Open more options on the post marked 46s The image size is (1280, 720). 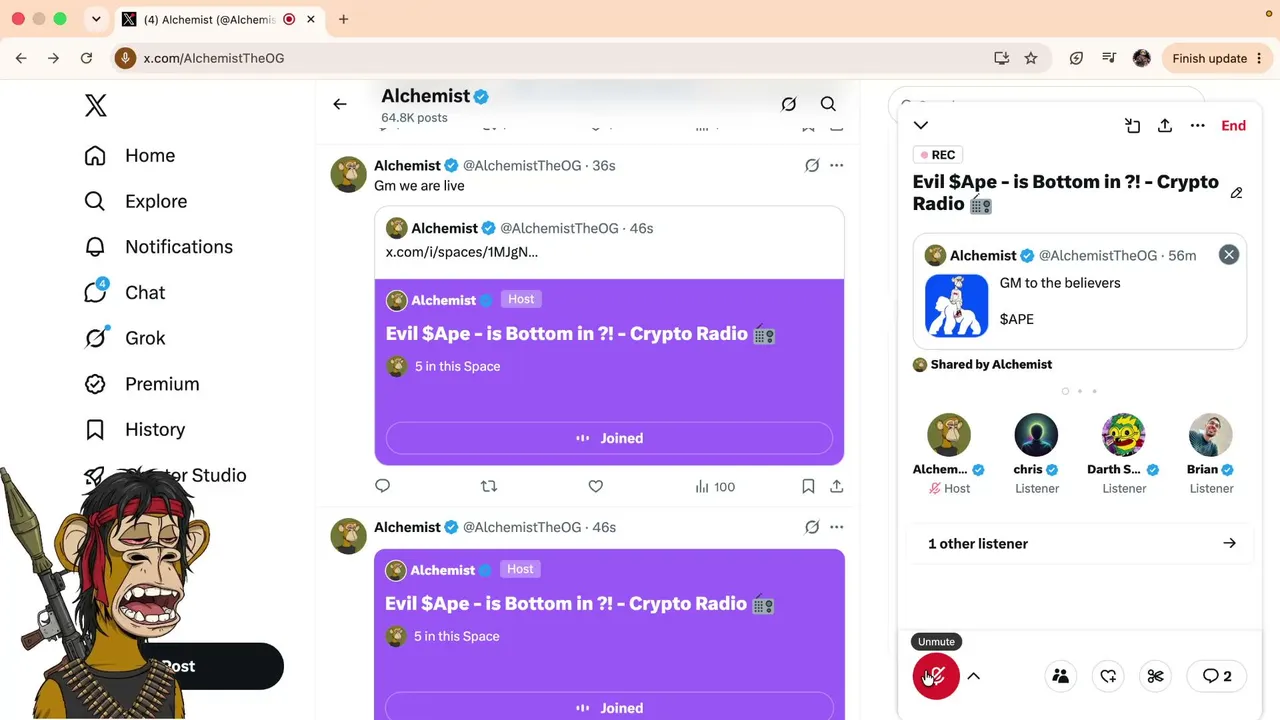point(837,528)
